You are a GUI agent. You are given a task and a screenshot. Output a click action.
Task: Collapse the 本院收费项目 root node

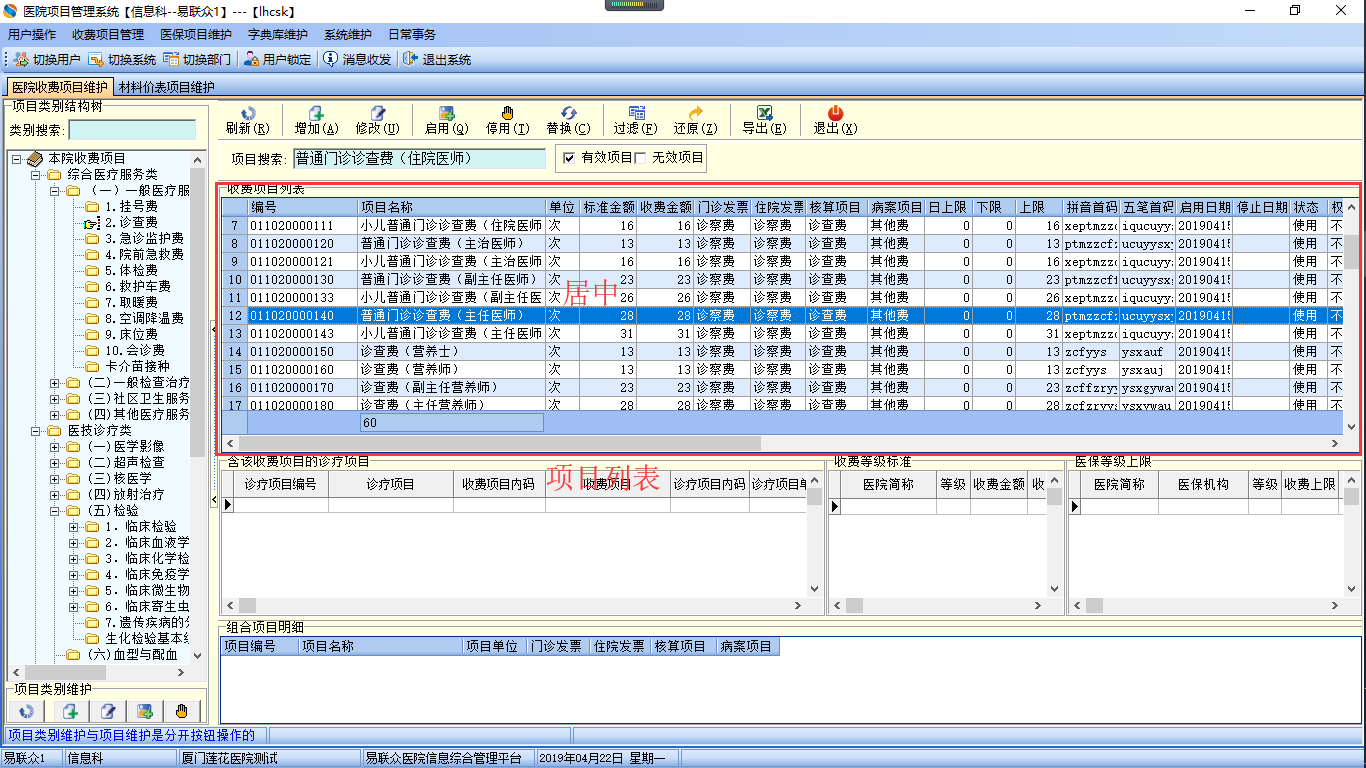(16, 158)
